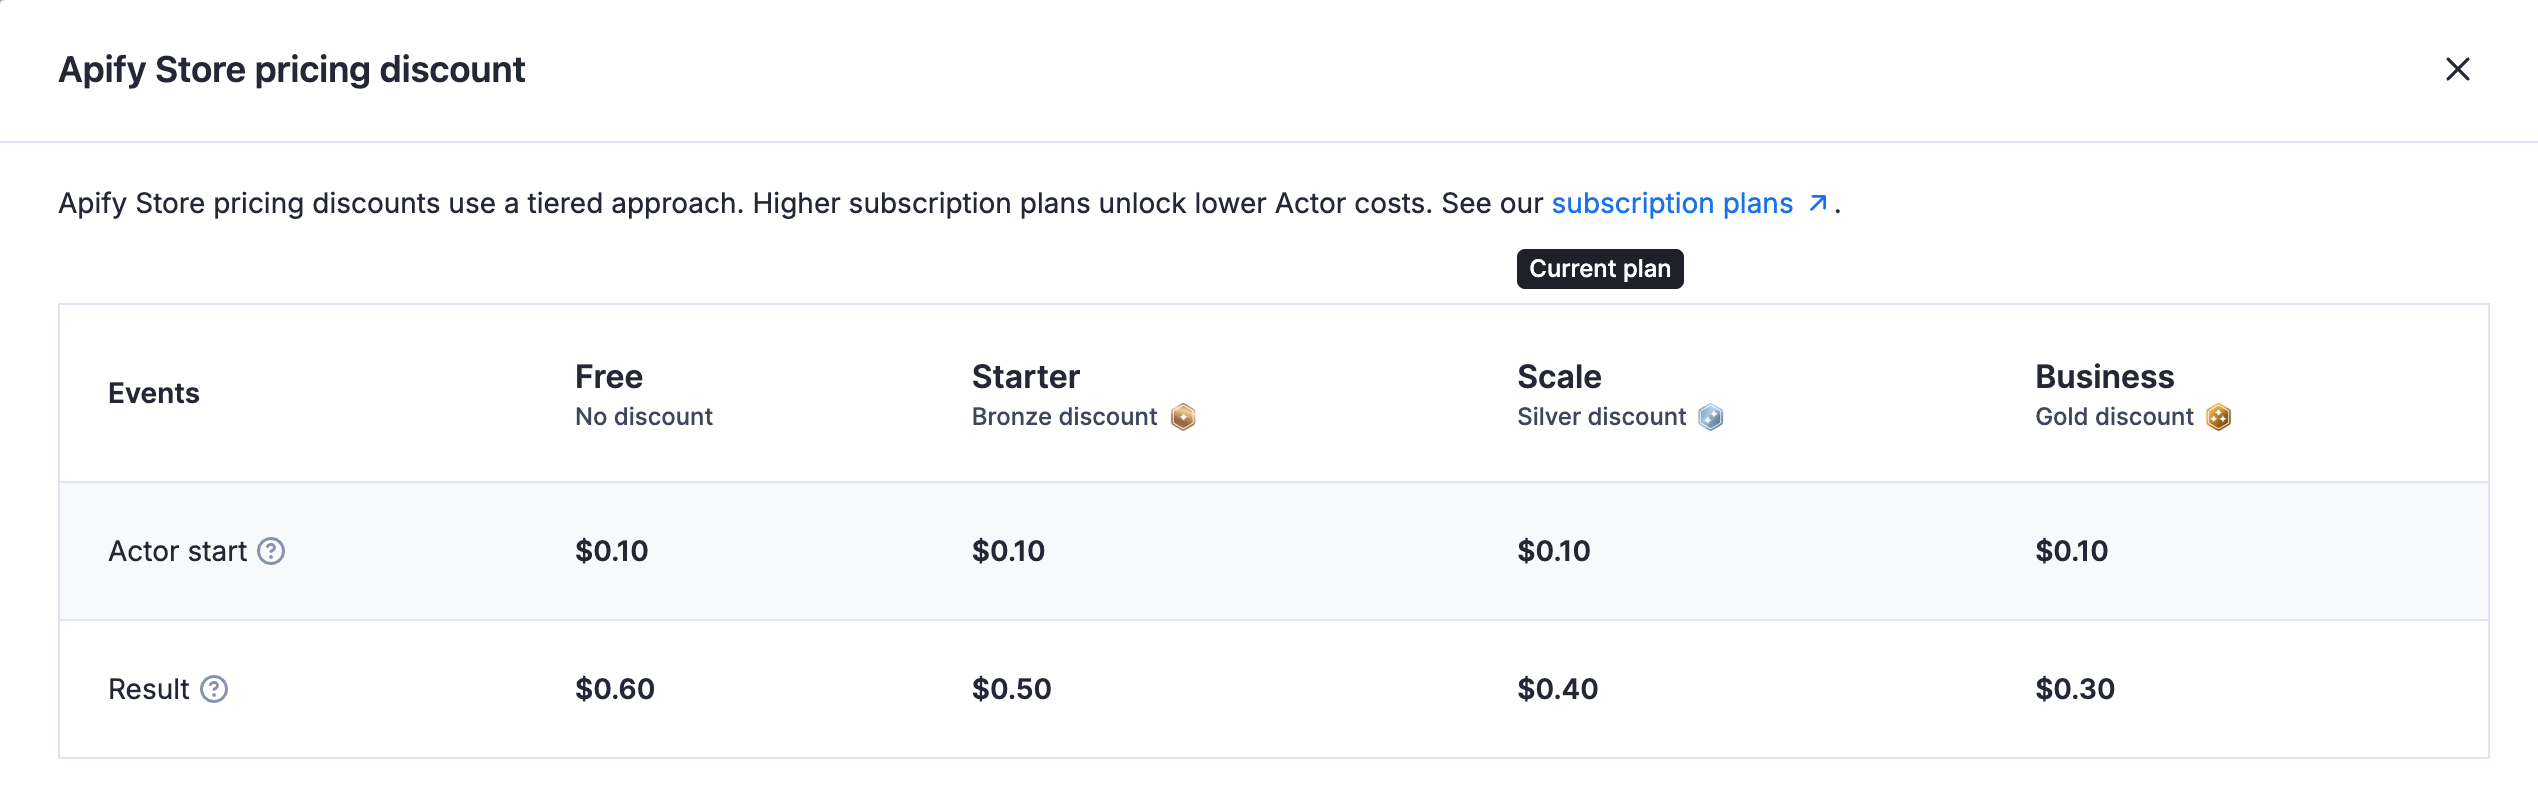Select the Result row label
Viewport: 2538px width, 792px height.
pos(148,689)
